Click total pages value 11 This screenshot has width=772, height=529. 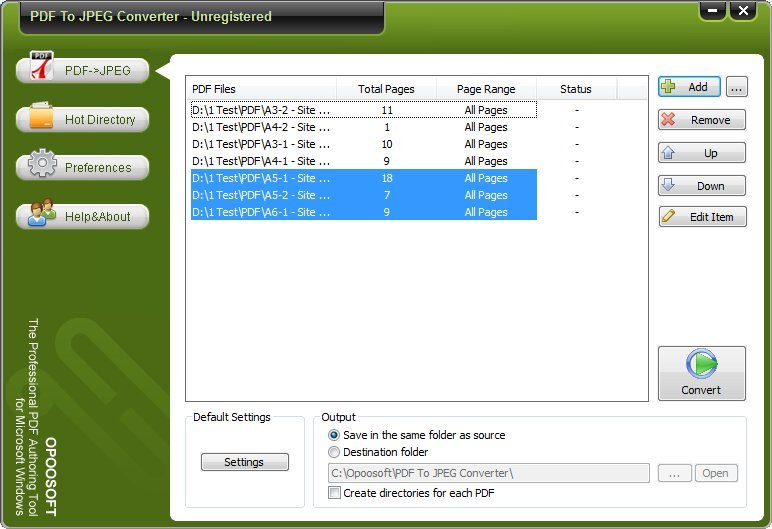387,110
